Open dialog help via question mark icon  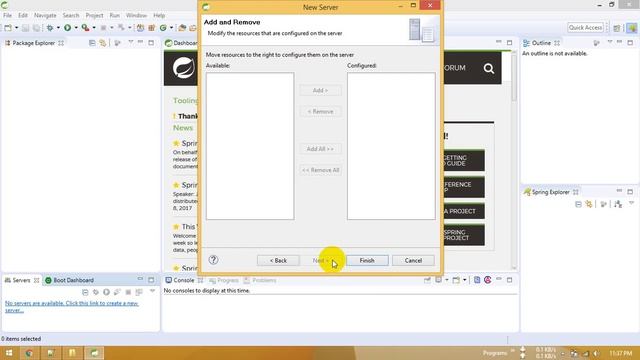pyautogui.click(x=213, y=260)
